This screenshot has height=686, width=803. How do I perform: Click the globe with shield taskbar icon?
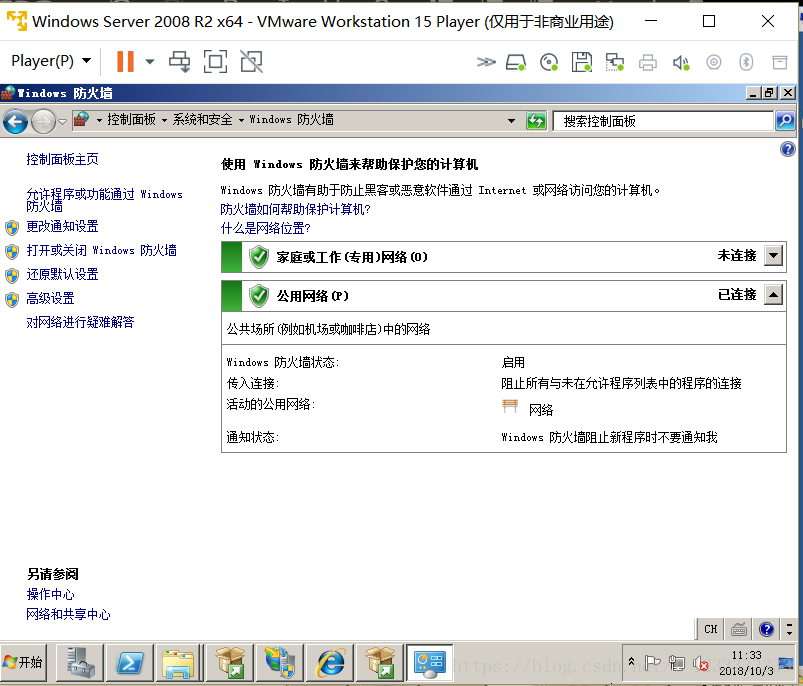[x=280, y=663]
